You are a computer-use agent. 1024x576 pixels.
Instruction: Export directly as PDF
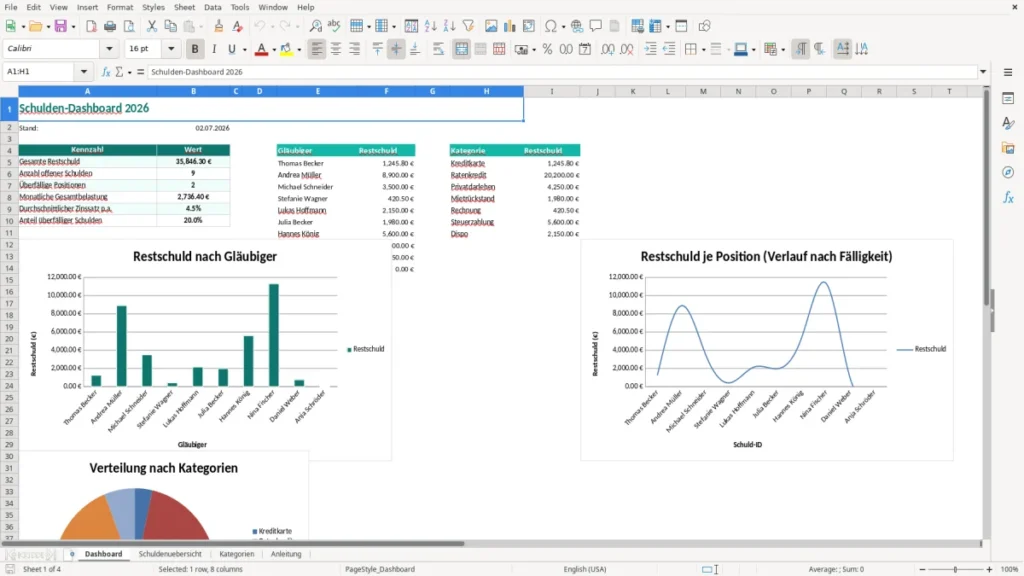coord(91,26)
